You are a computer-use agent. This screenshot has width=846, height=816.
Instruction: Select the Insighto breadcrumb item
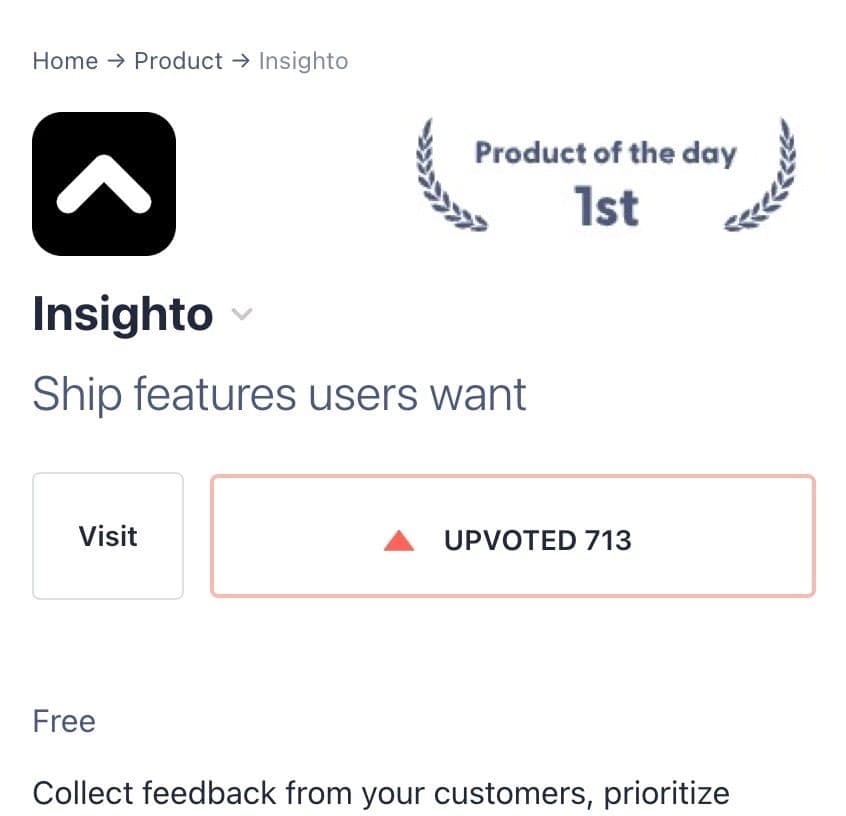303,61
